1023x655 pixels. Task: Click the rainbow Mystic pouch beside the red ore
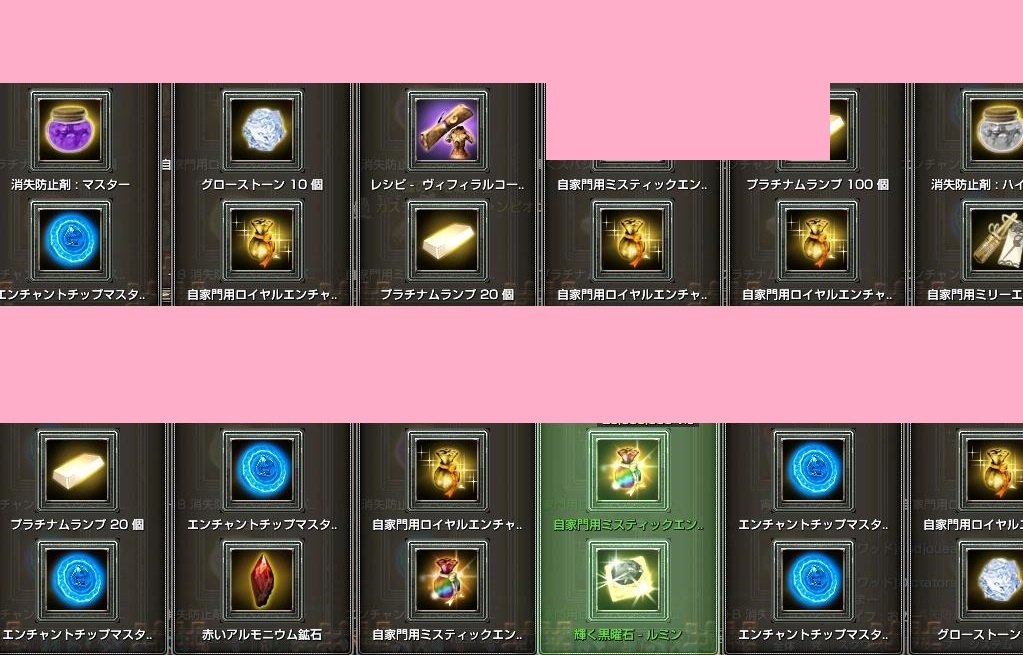(x=447, y=580)
